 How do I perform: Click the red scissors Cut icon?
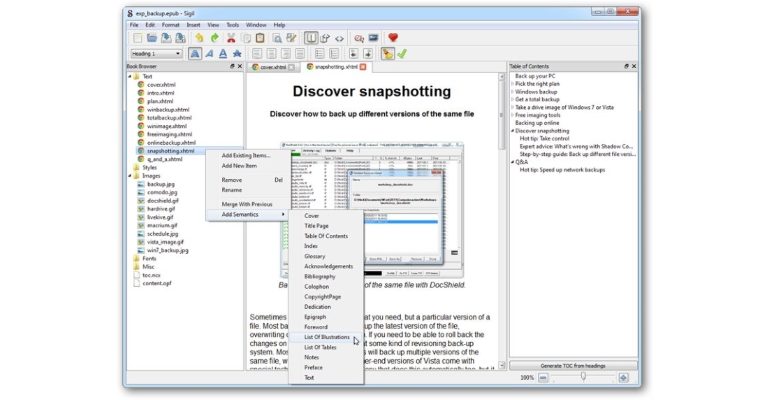coord(231,38)
